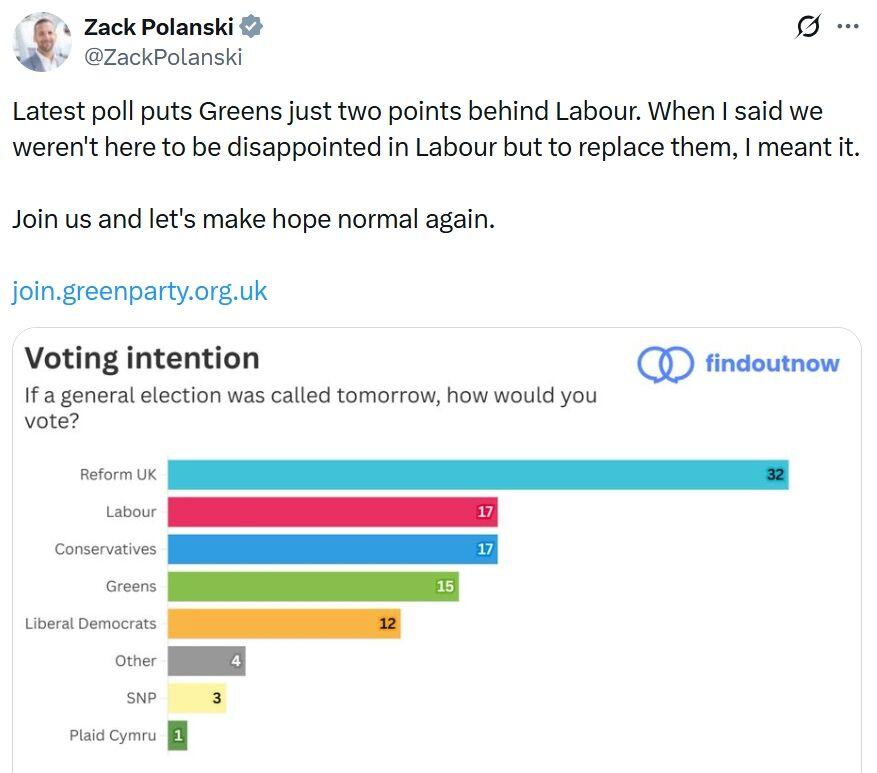The height and width of the screenshot is (773, 877).
Task: Click Zack Polanski's profile avatar
Action: pos(41,42)
